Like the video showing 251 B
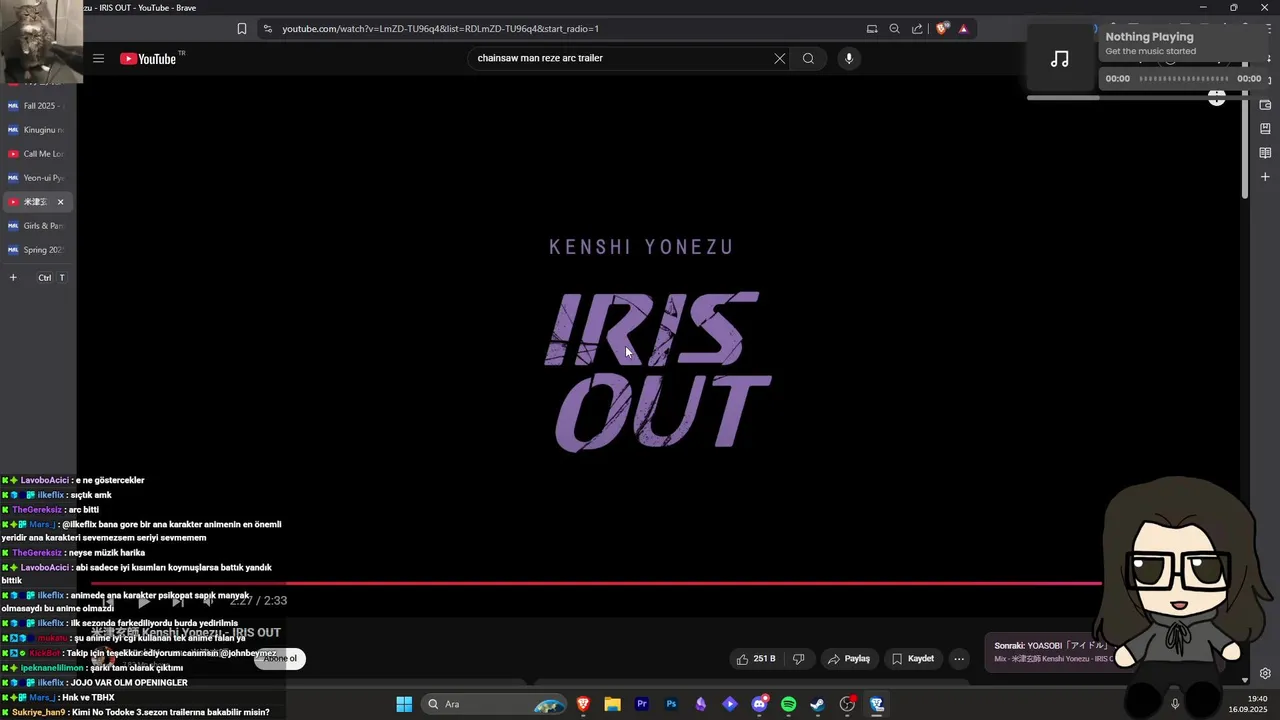Image resolution: width=1280 pixels, height=720 pixels. point(757,659)
